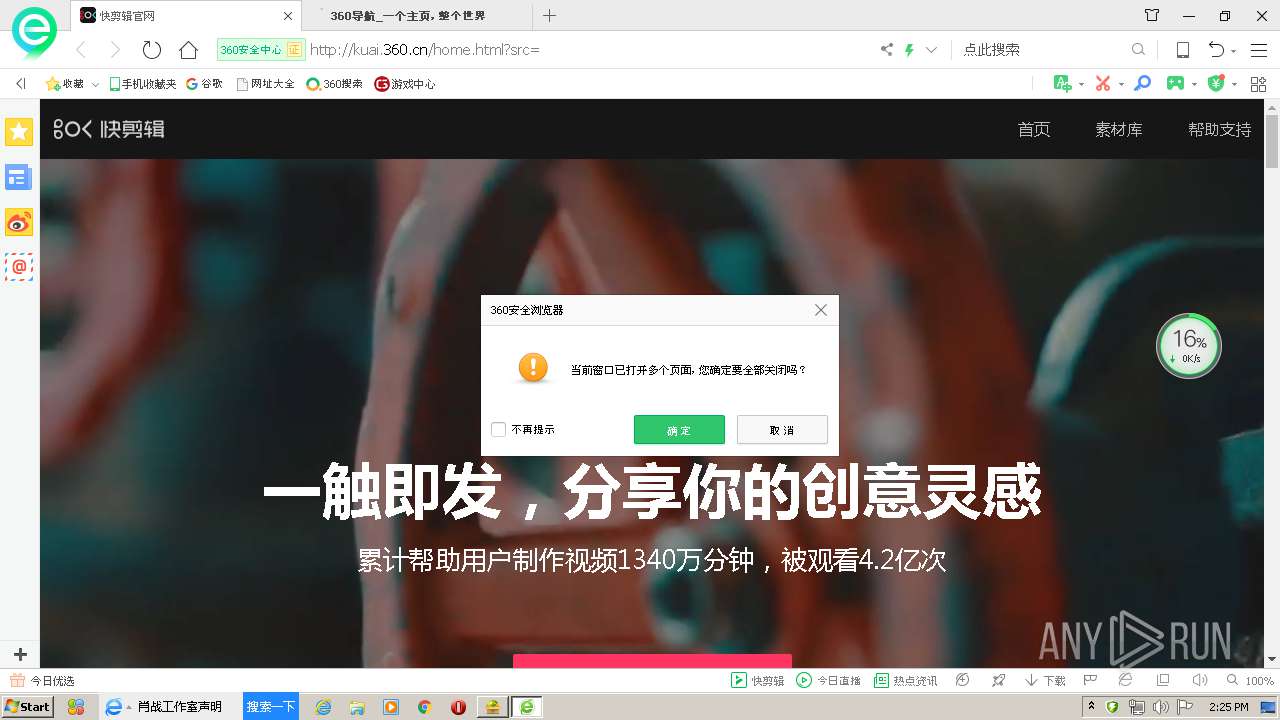Close the 360安全浏览器 dialog
Screen dimensions: 1280x720
[821, 310]
